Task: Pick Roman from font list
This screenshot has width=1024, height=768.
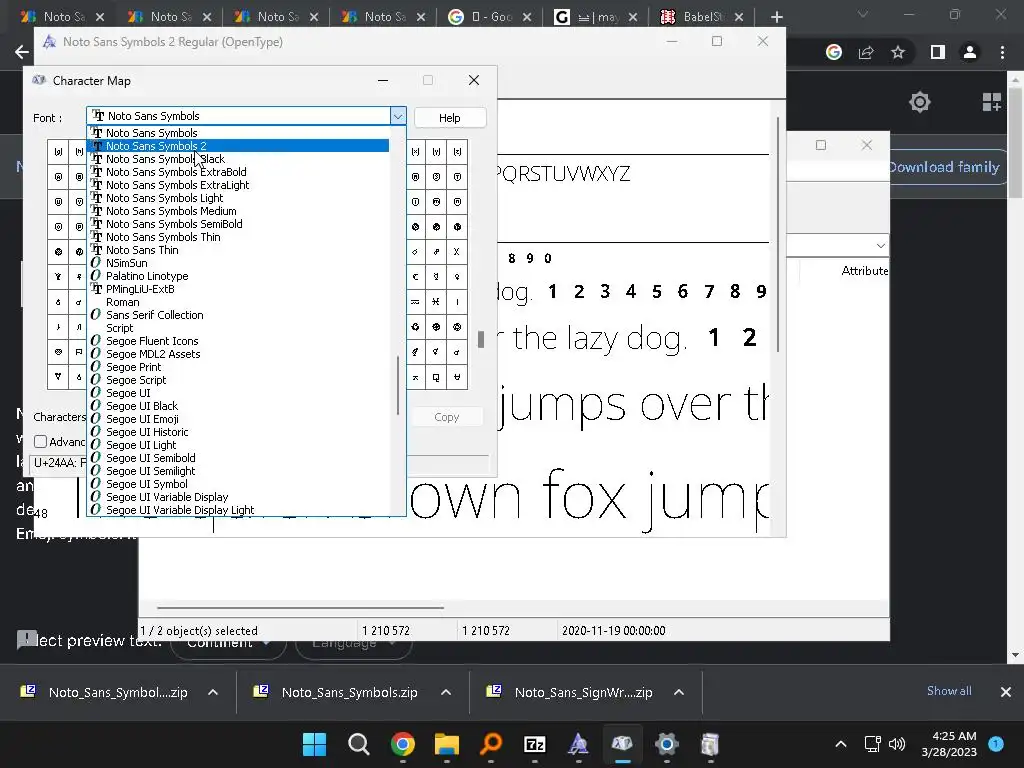Action: pyautogui.click(x=238, y=302)
